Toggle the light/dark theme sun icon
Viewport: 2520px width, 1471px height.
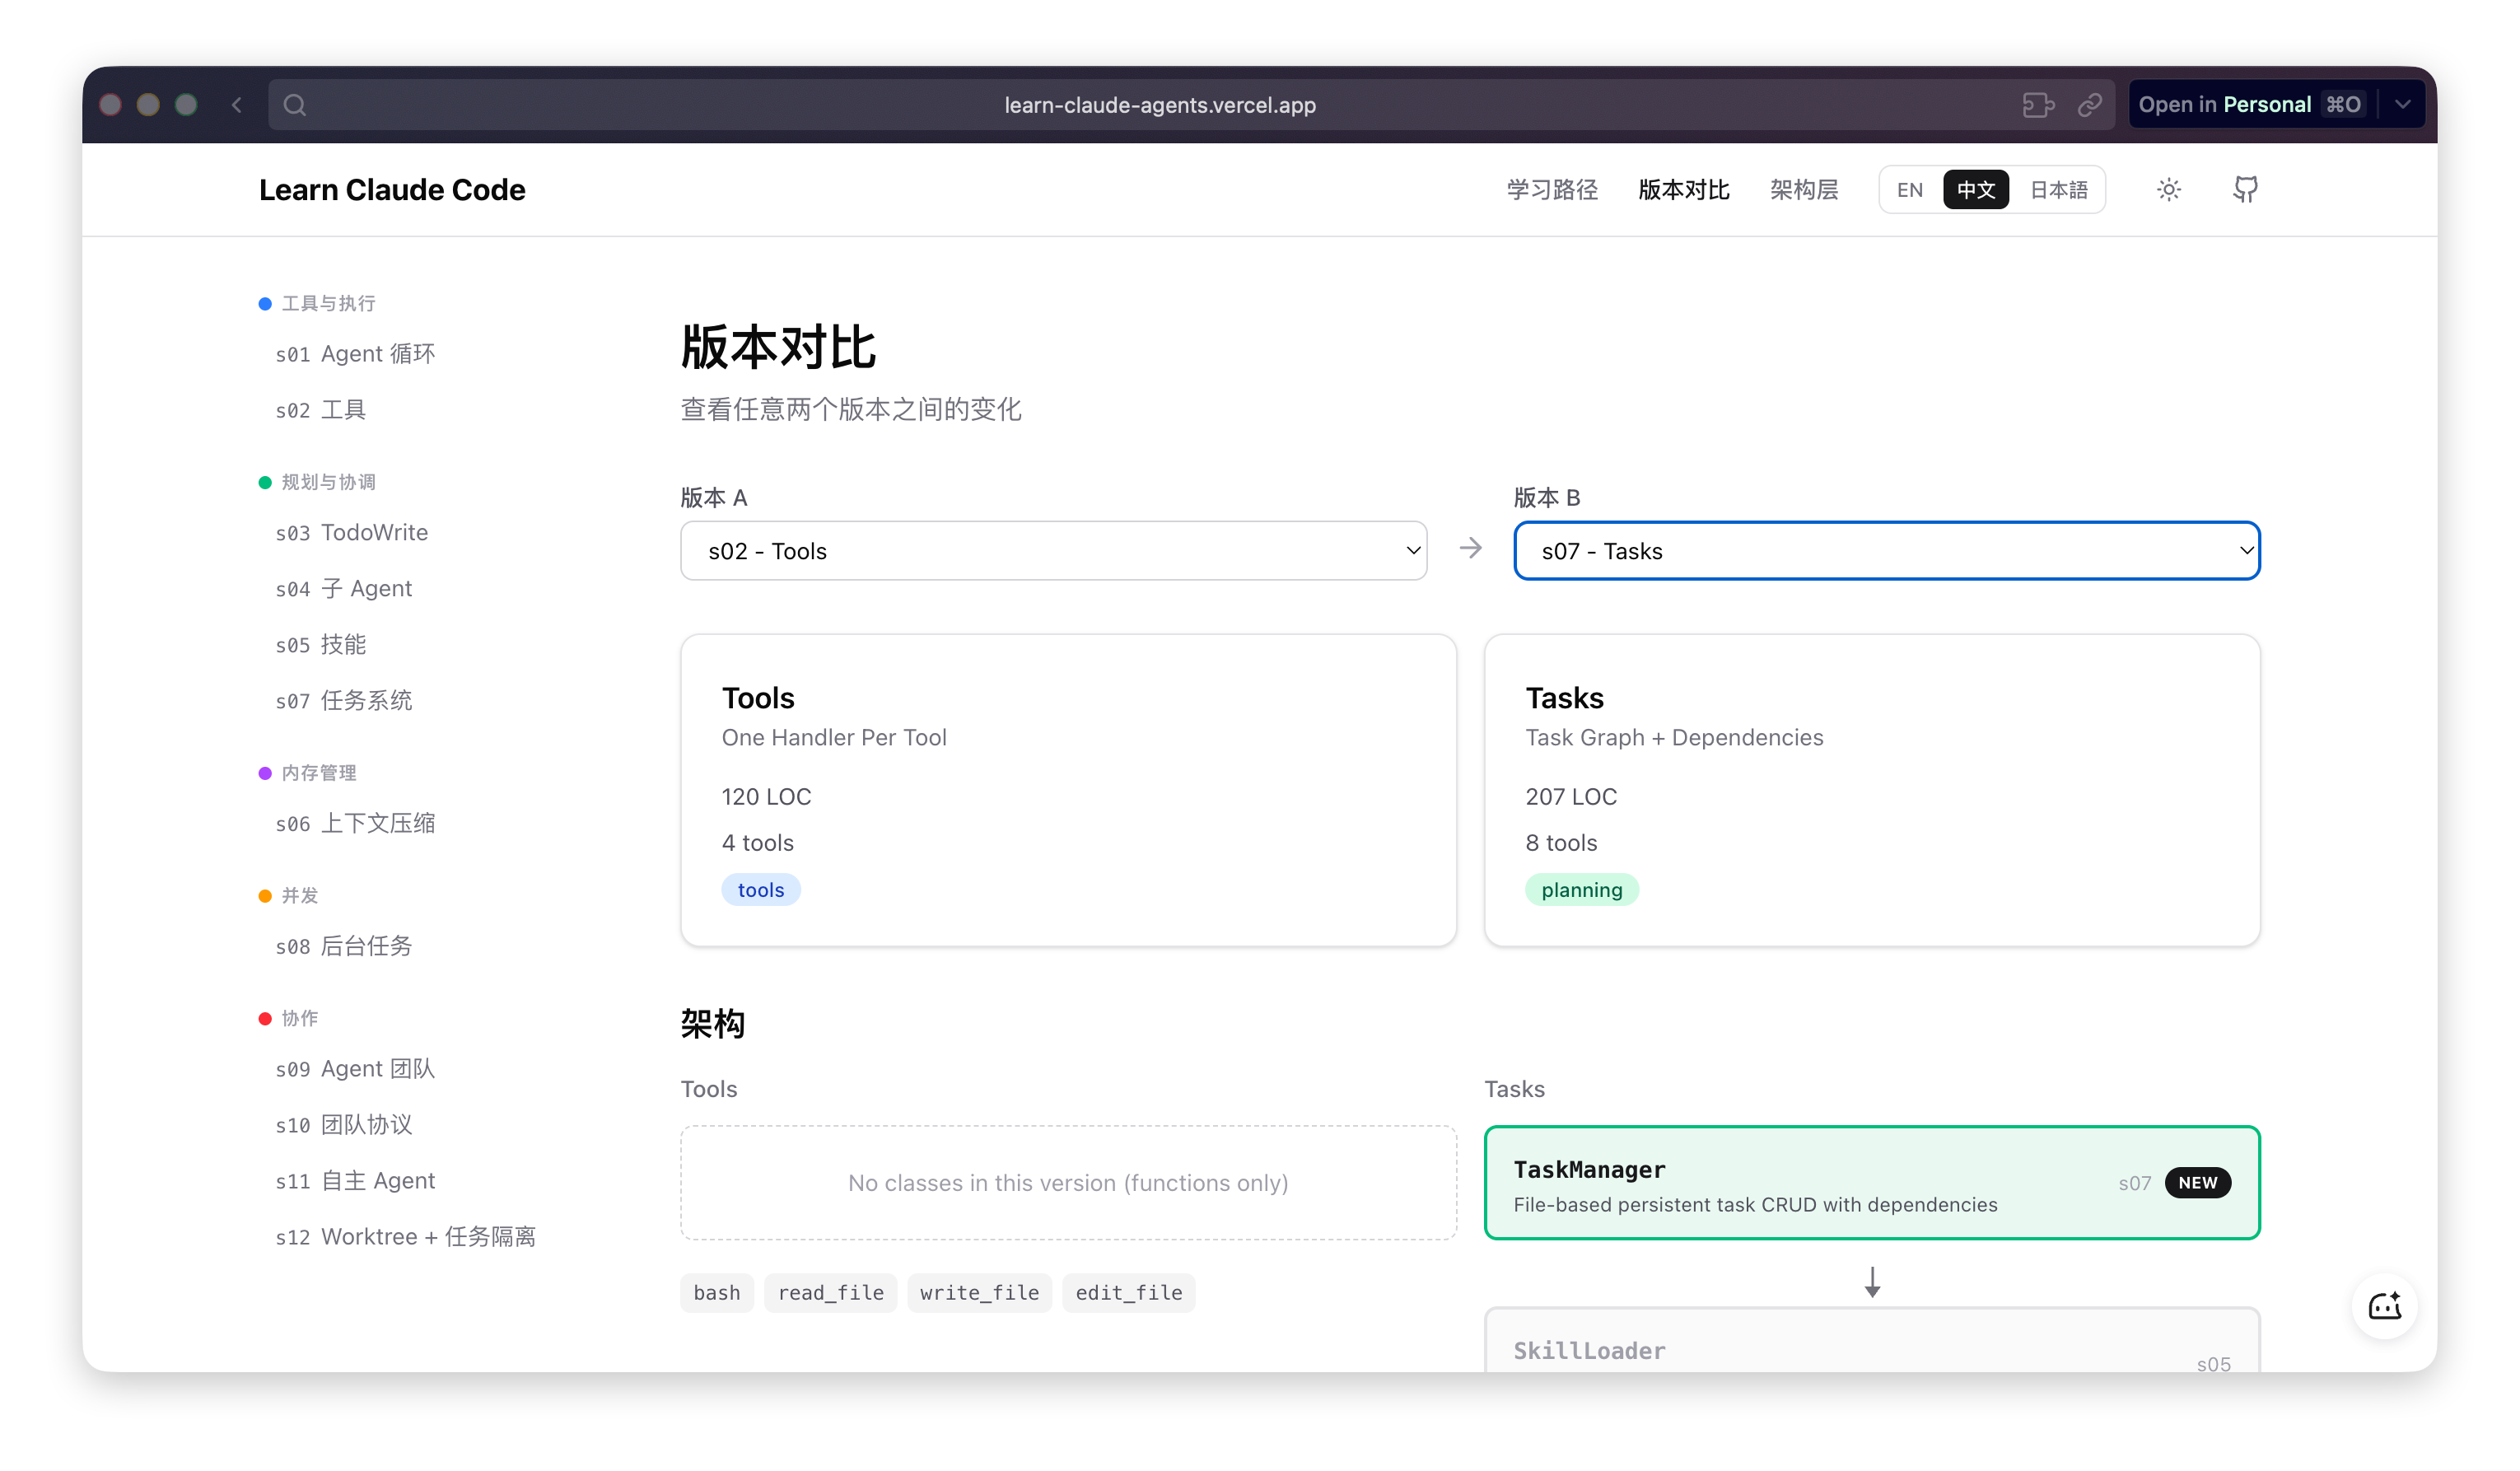pos(2168,190)
